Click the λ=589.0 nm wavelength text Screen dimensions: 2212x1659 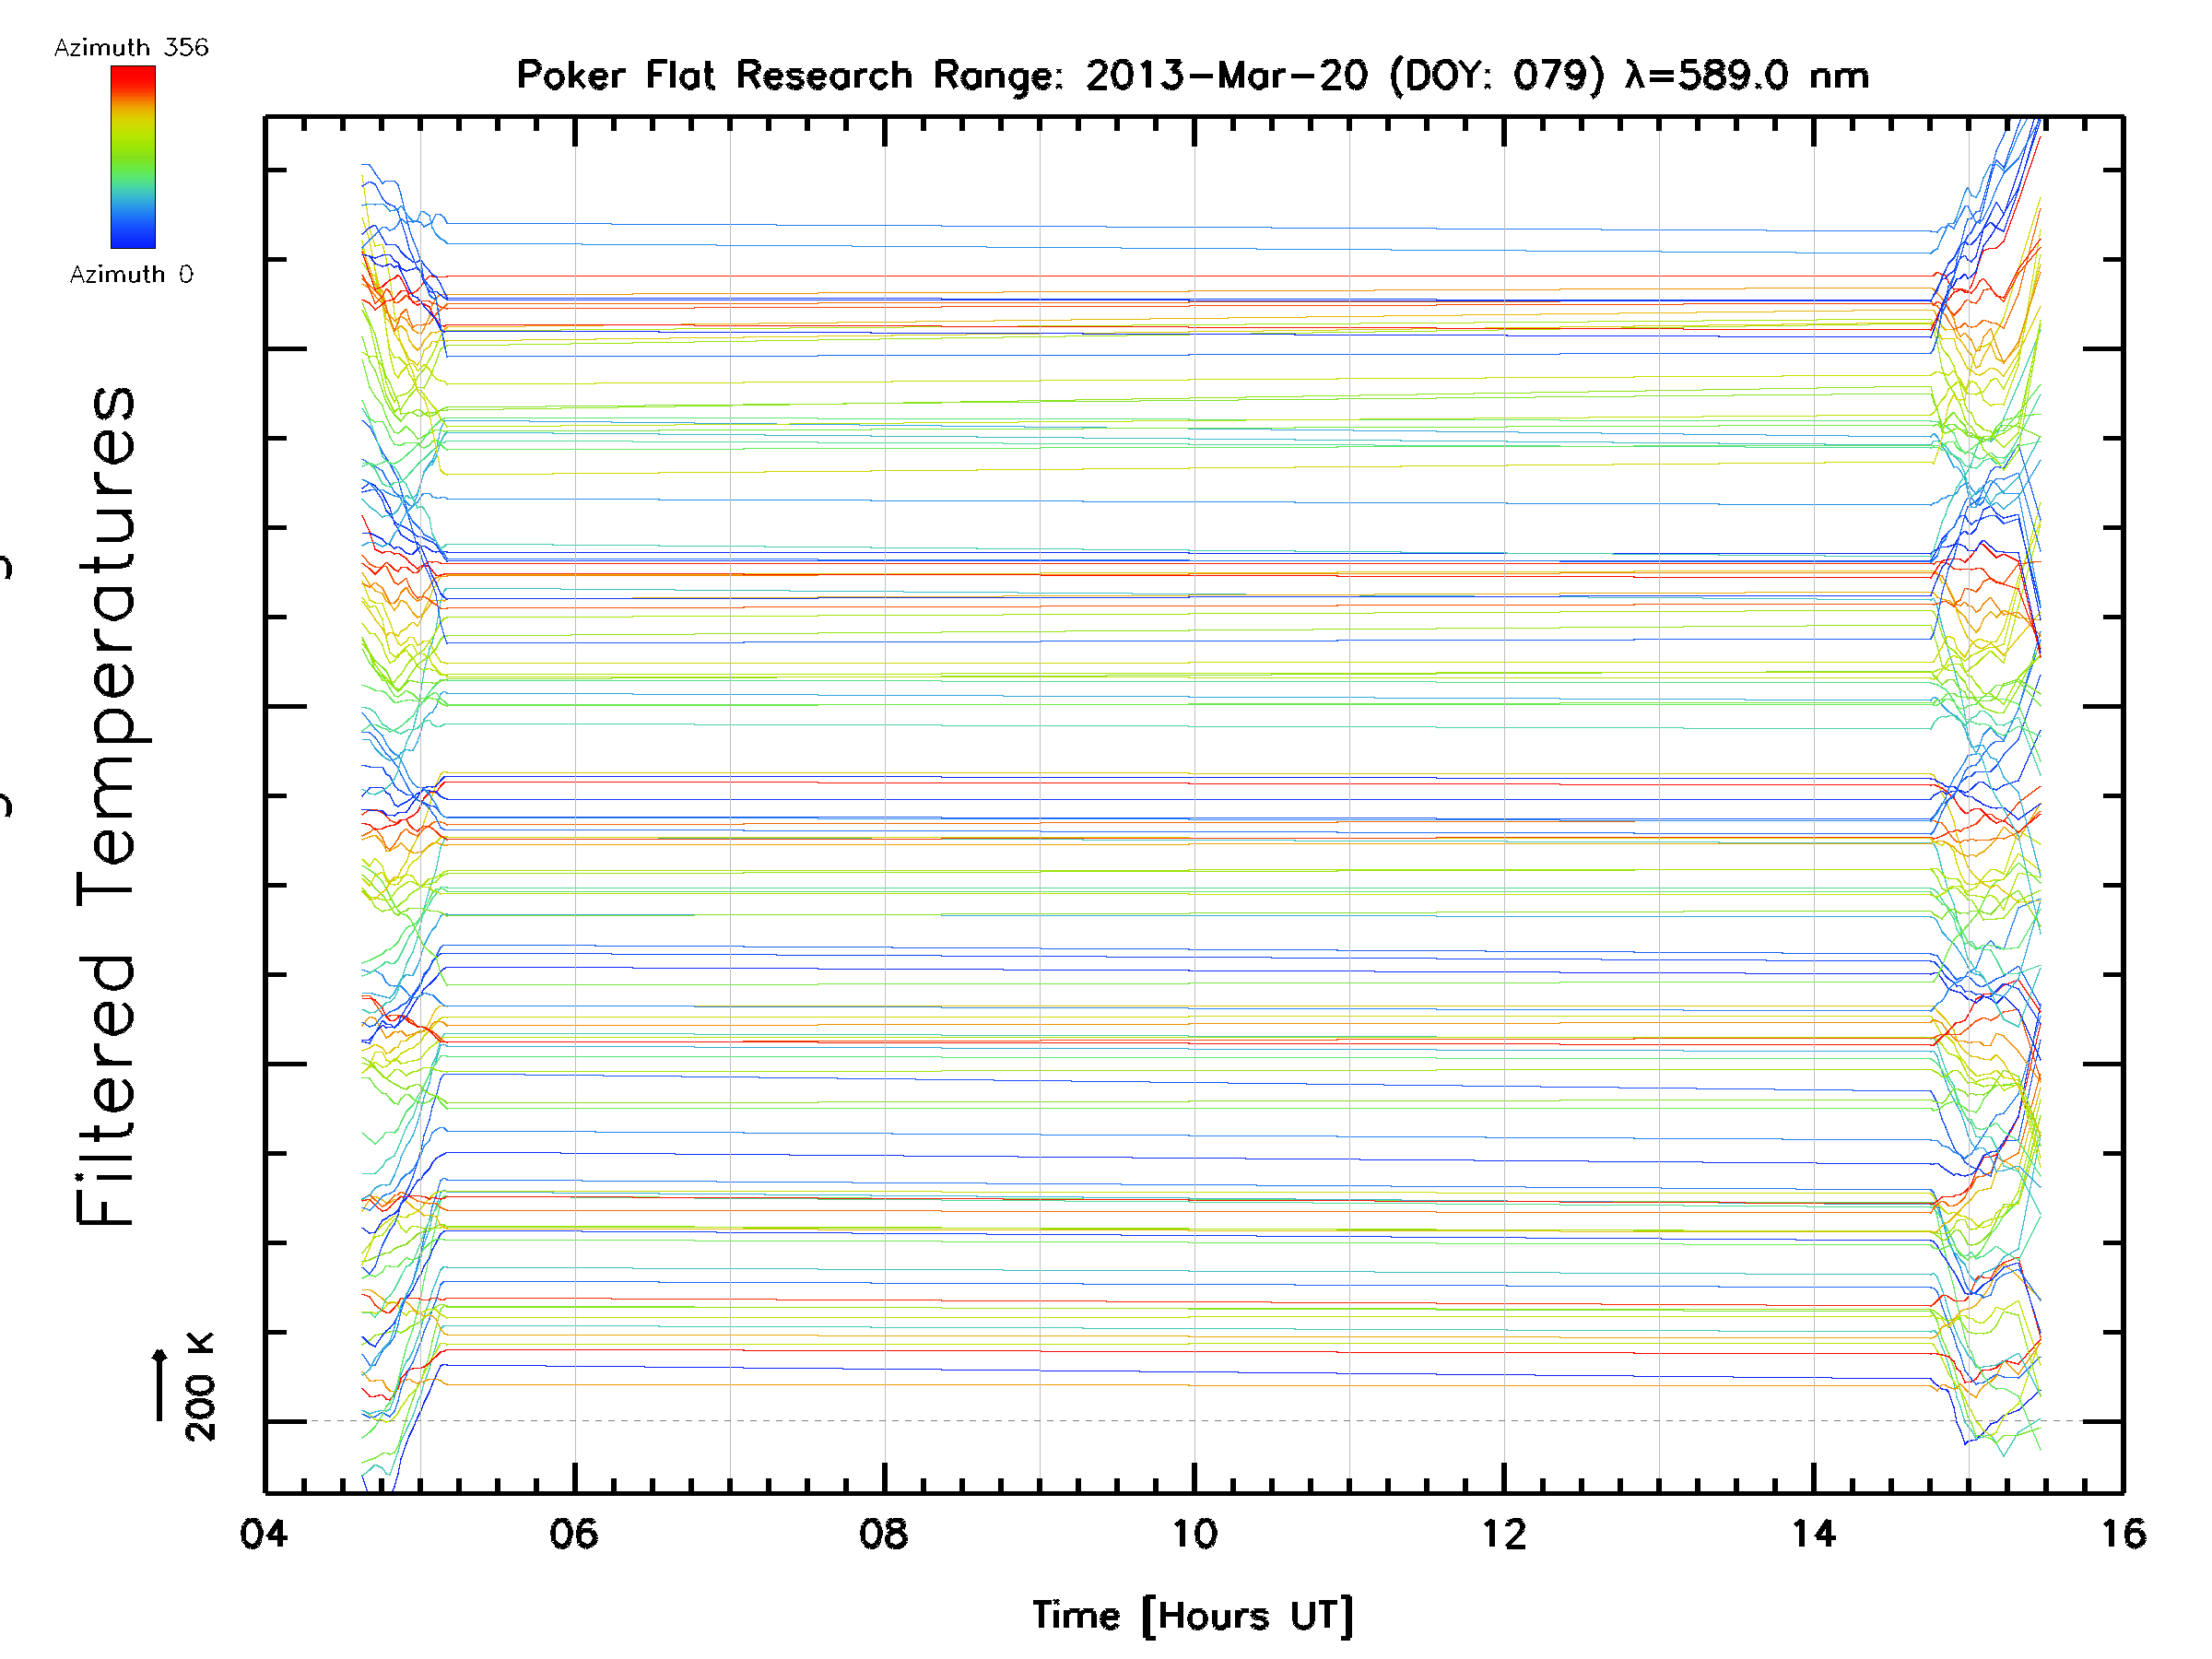[x=1746, y=76]
